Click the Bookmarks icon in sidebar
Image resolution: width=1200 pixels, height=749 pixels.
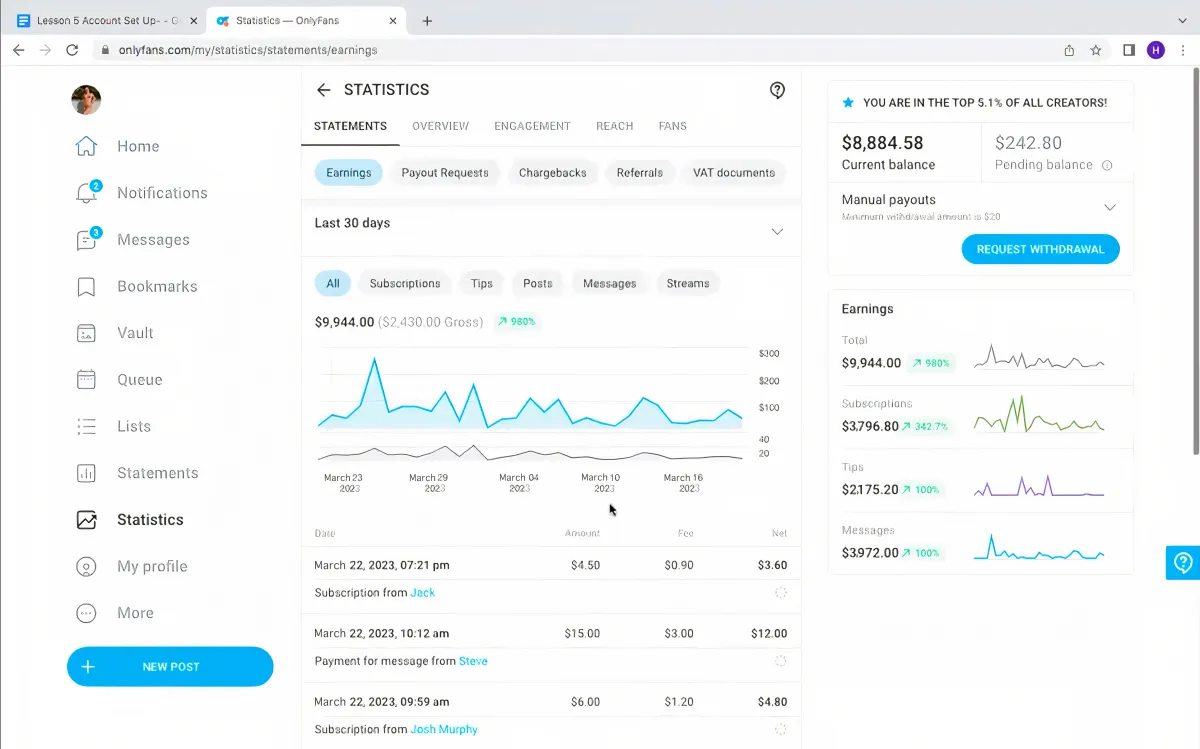pos(87,287)
